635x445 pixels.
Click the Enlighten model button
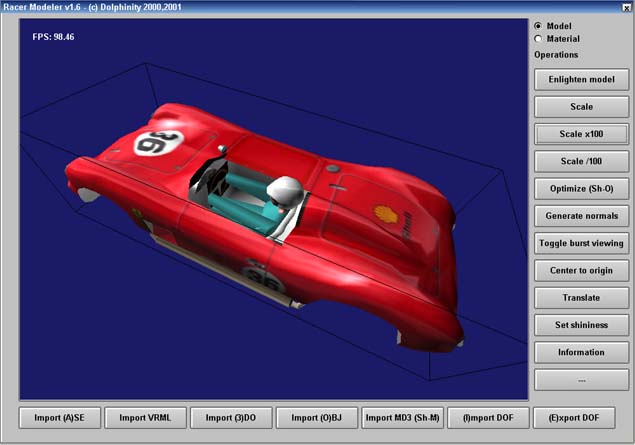pyautogui.click(x=581, y=79)
